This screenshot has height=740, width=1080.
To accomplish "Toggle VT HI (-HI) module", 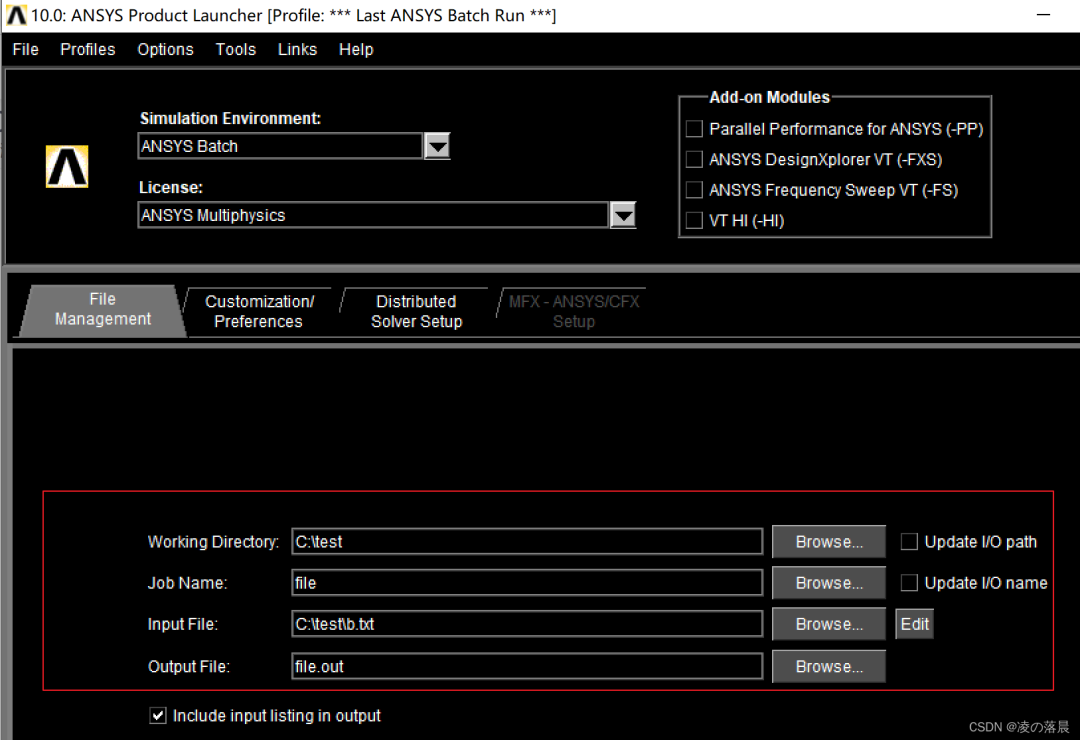I will pyautogui.click(x=694, y=220).
